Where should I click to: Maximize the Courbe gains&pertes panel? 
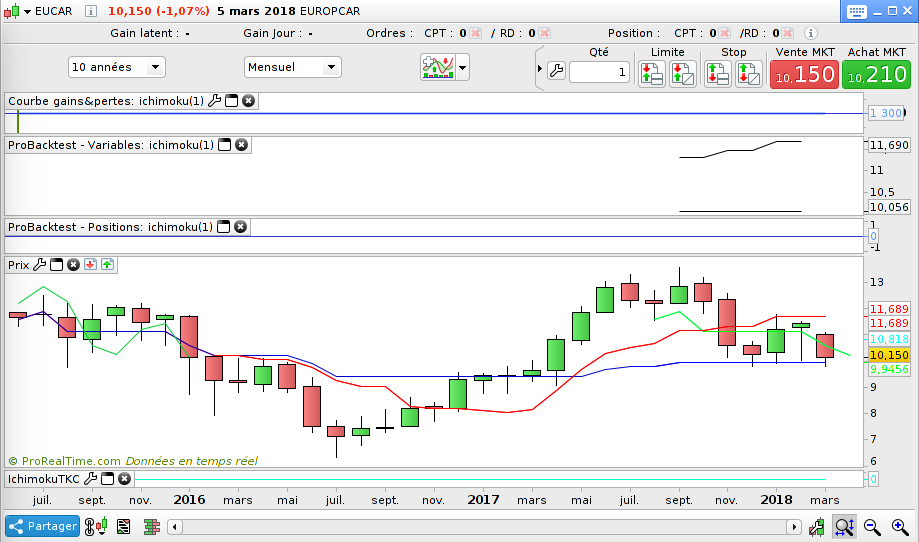(232, 101)
